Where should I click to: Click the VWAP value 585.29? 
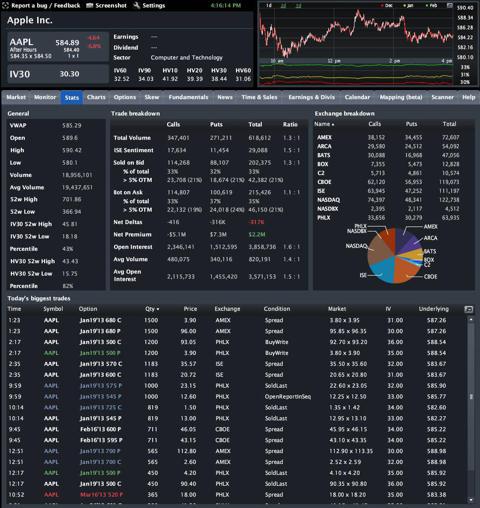[x=72, y=126]
